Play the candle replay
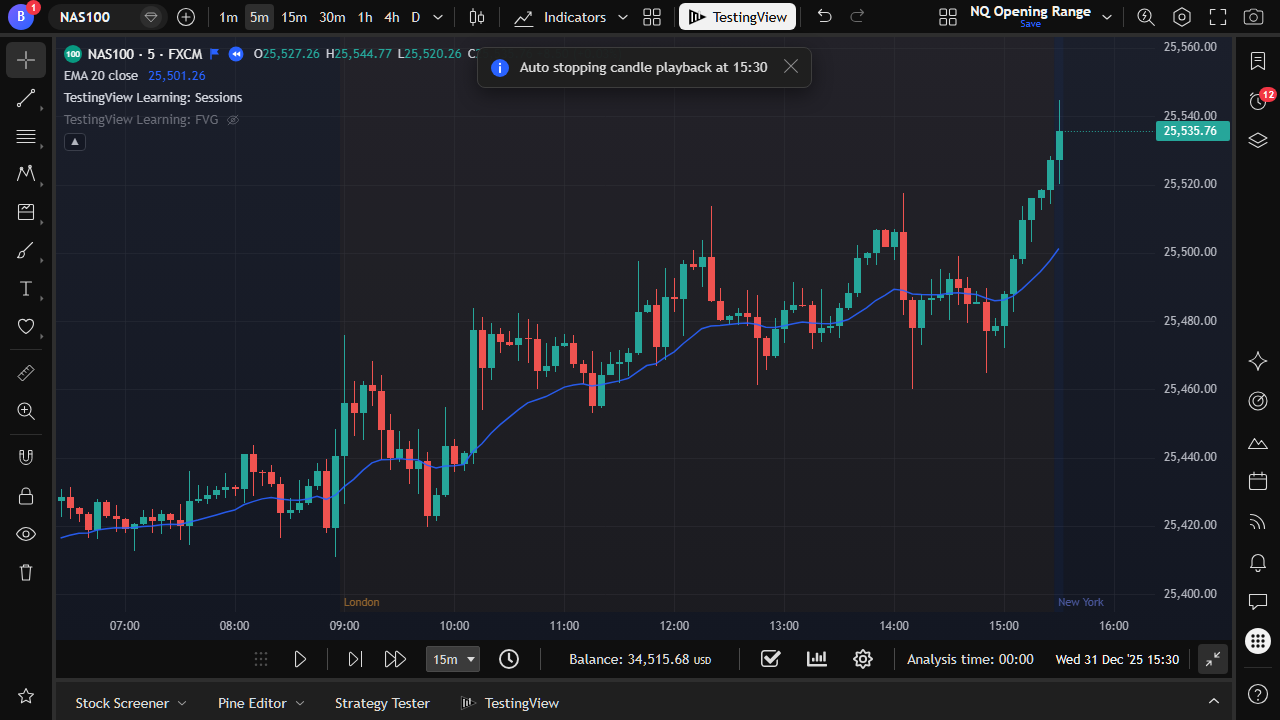 300,659
